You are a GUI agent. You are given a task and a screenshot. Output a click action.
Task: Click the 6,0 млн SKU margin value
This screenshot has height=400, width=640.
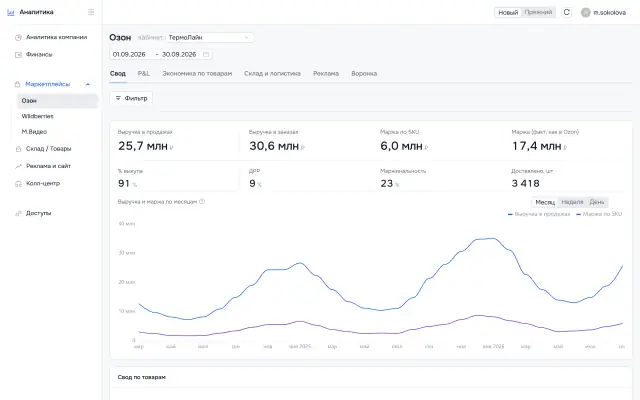pyautogui.click(x=401, y=146)
